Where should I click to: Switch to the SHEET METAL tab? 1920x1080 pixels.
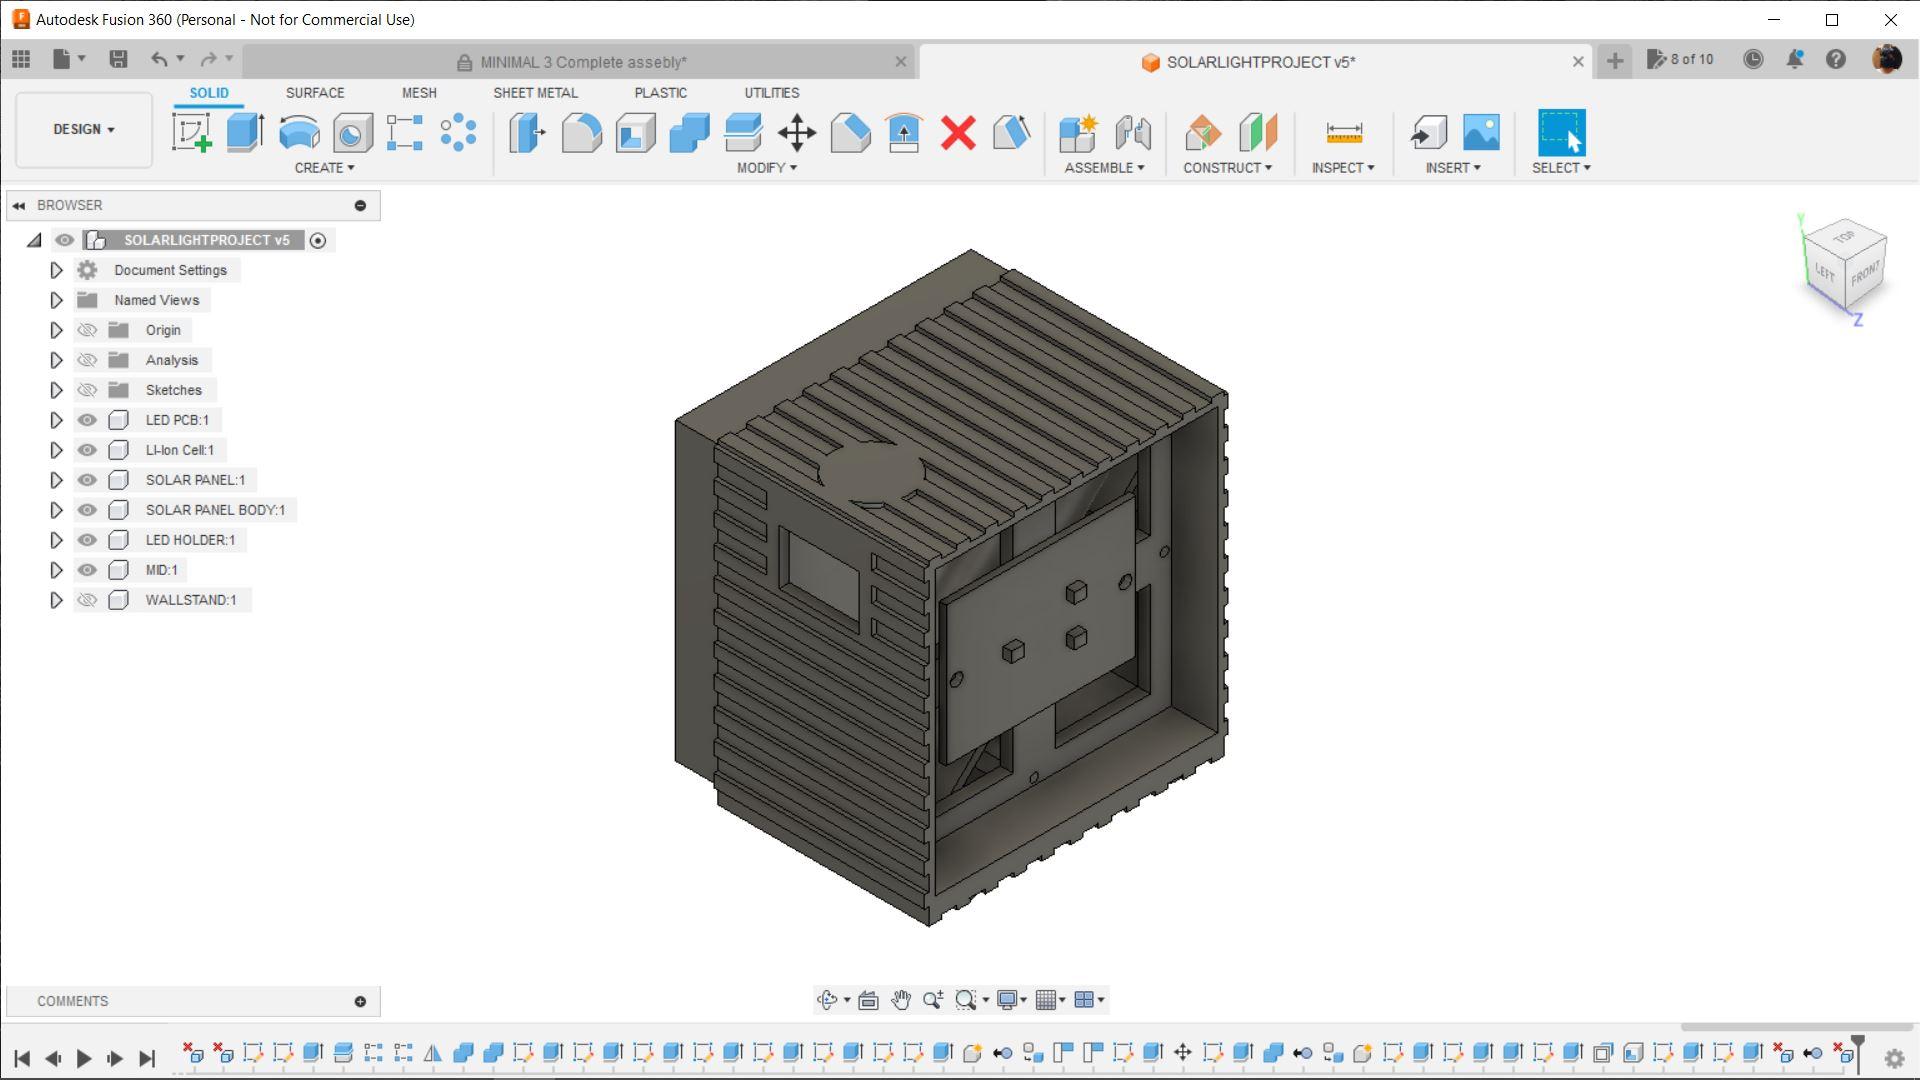[535, 92]
